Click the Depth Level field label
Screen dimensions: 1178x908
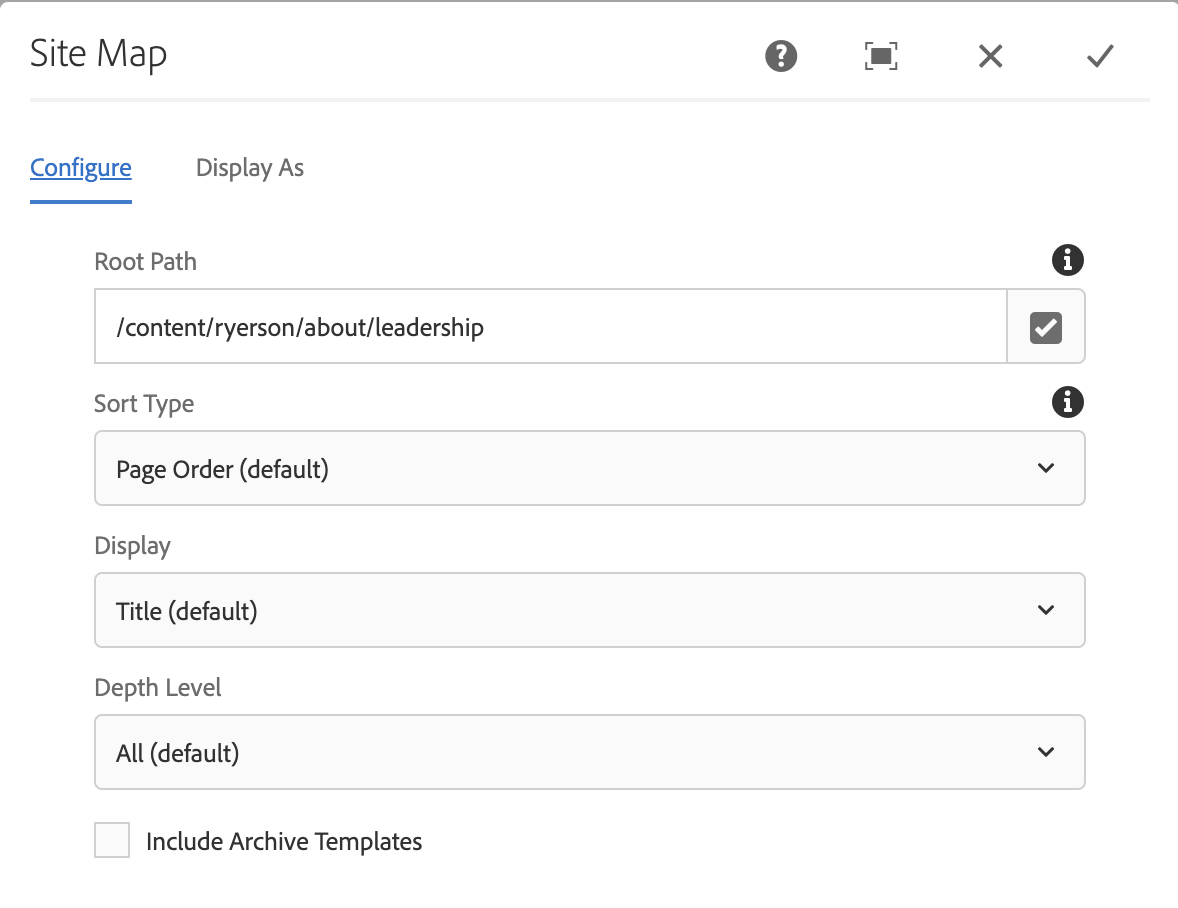158,688
